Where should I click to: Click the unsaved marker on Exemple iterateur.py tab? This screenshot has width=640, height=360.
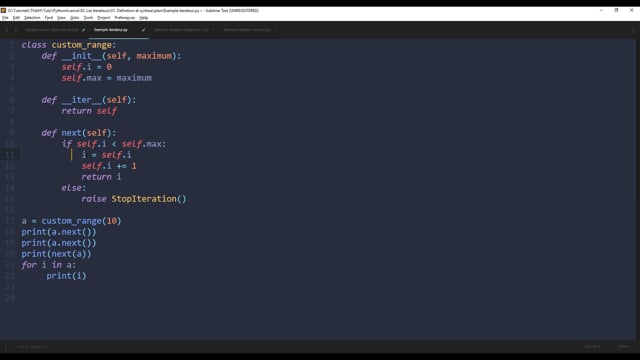pos(143,30)
